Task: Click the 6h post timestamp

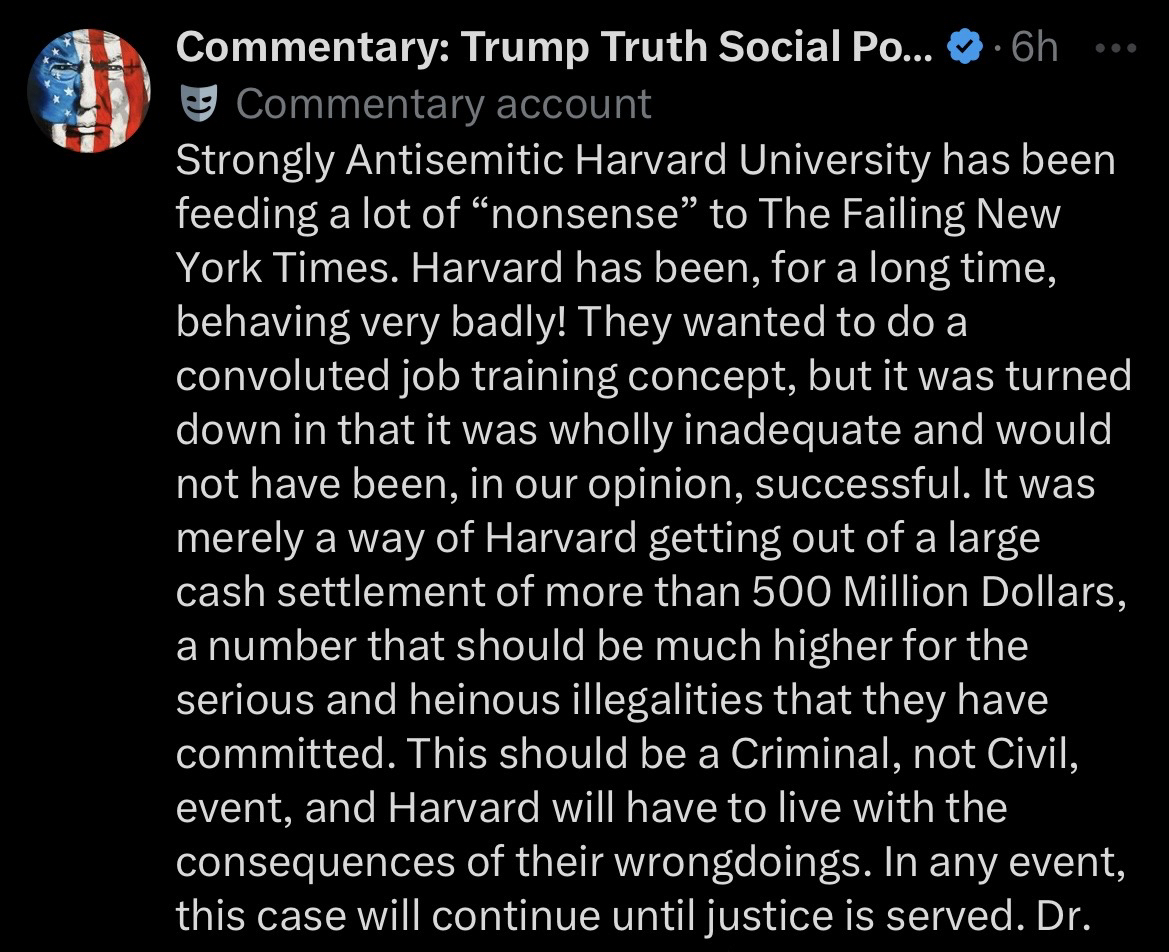Action: click(x=1033, y=48)
